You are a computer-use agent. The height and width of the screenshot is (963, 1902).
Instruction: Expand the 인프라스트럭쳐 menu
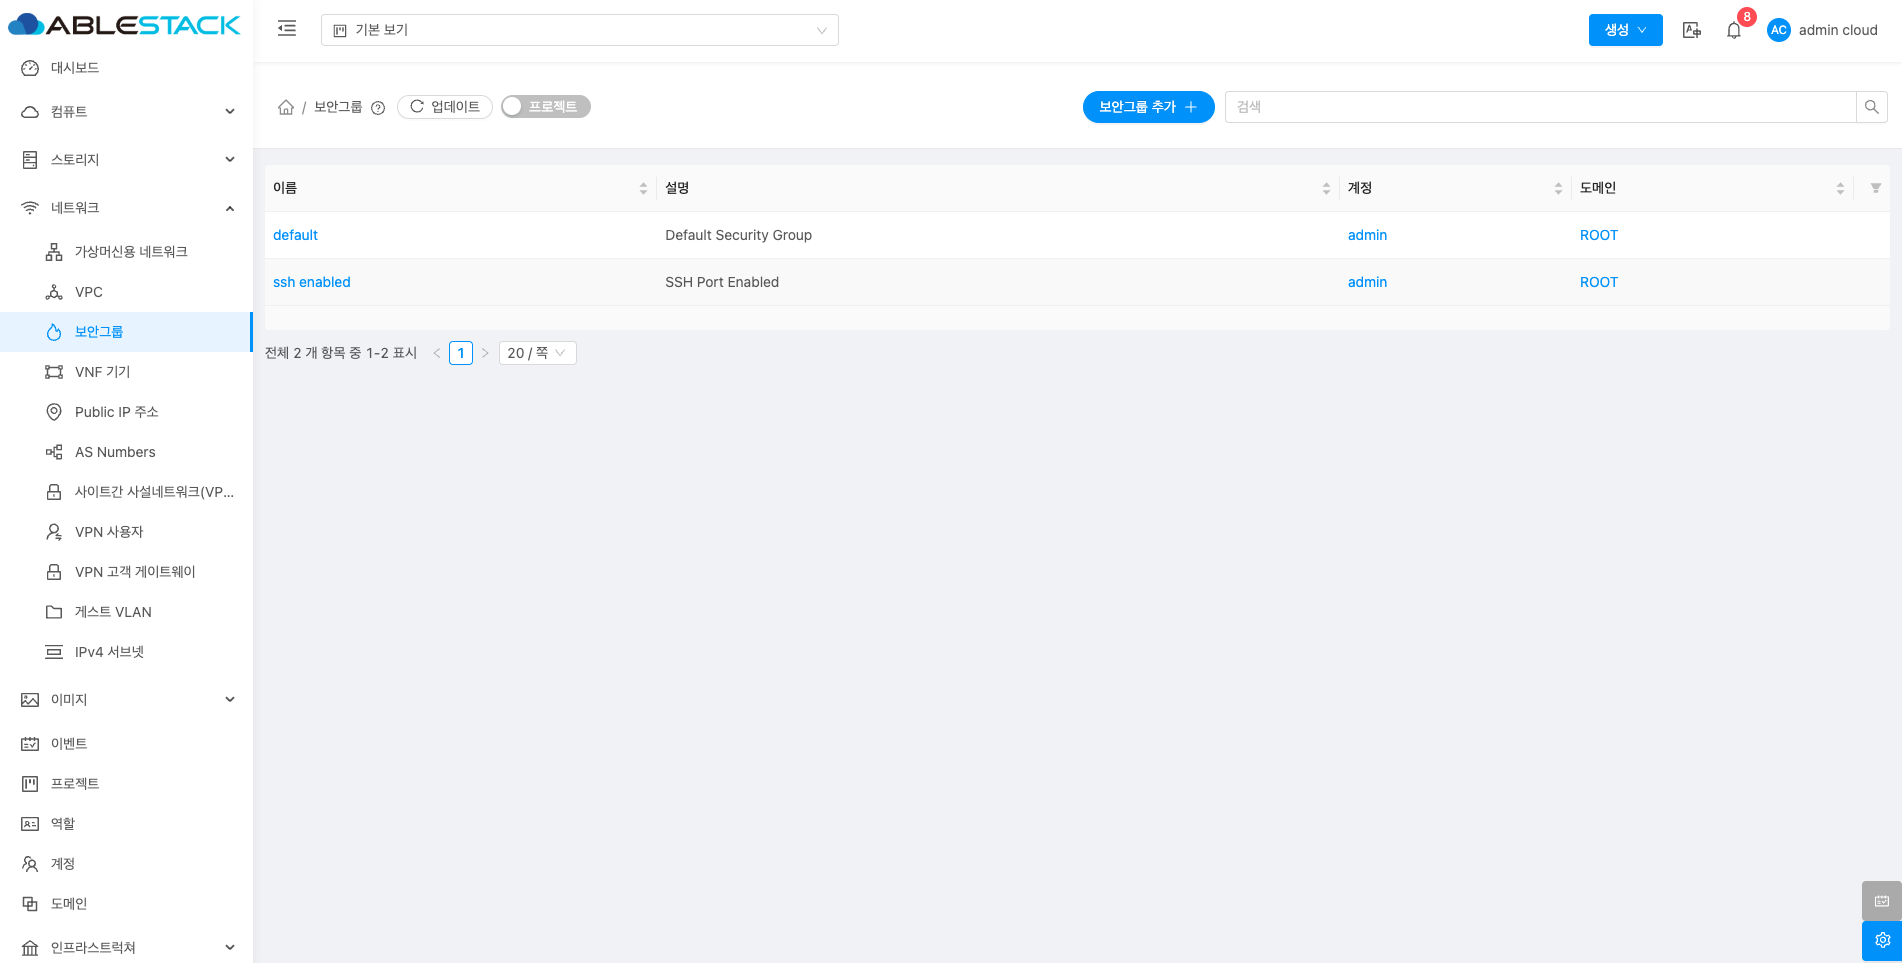[126, 948]
